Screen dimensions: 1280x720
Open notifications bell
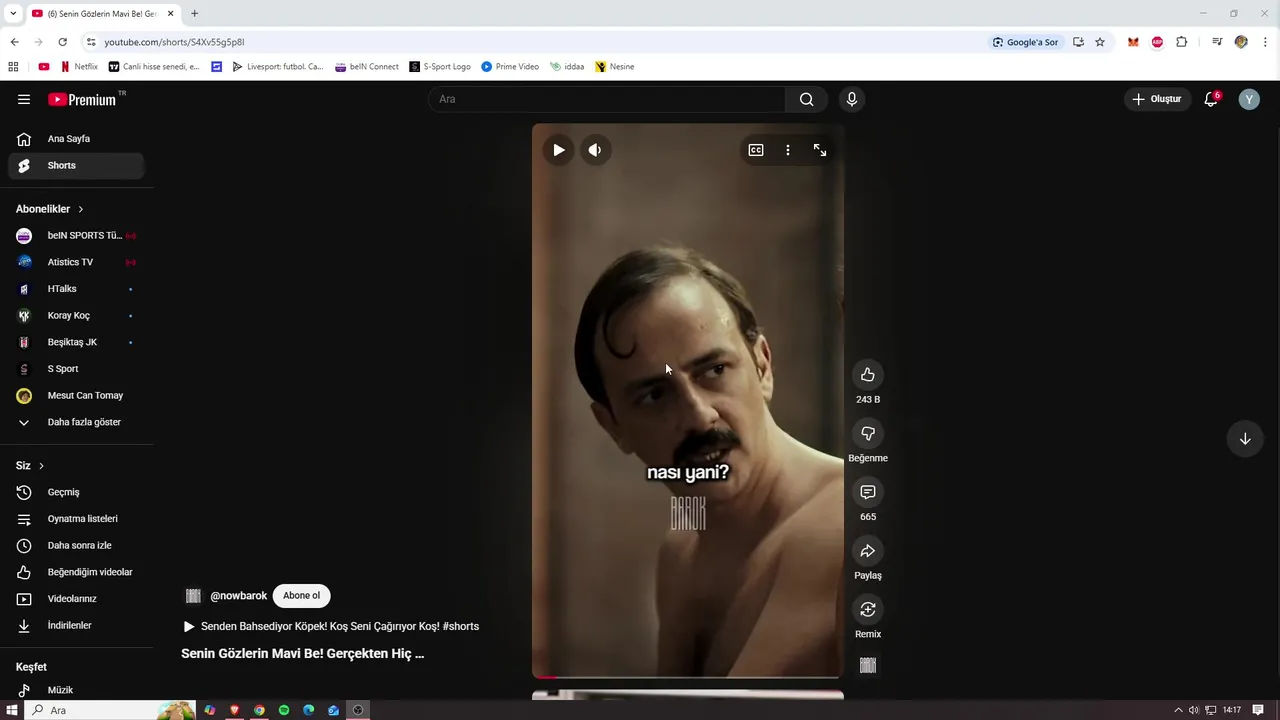pos(1211,99)
